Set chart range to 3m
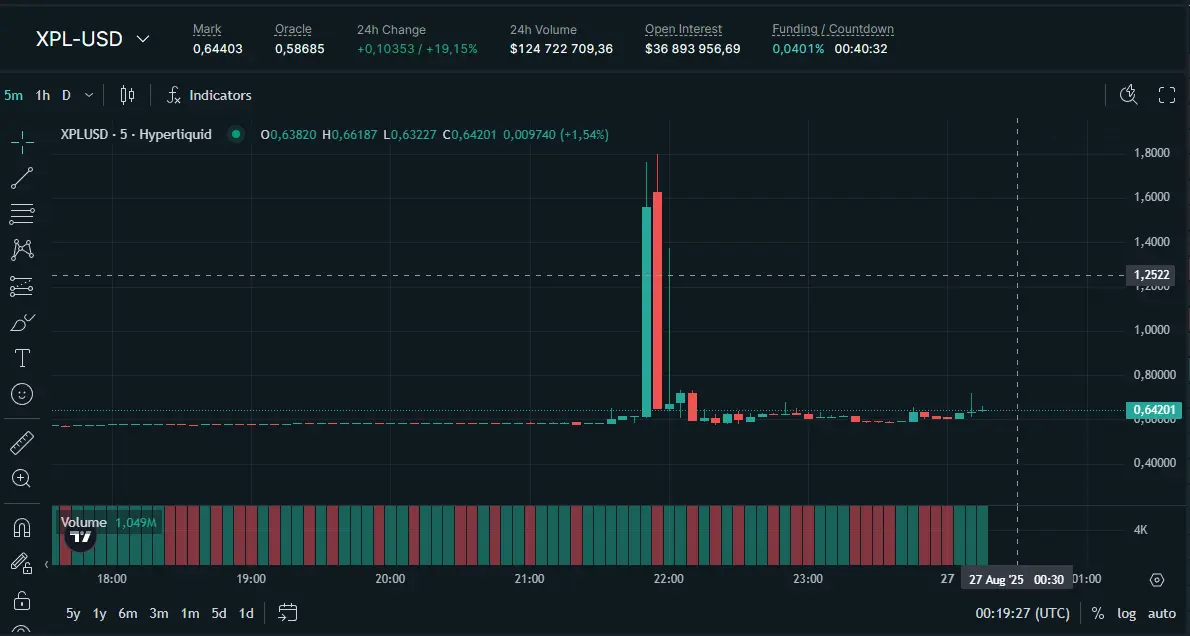The height and width of the screenshot is (636, 1190). pos(159,613)
